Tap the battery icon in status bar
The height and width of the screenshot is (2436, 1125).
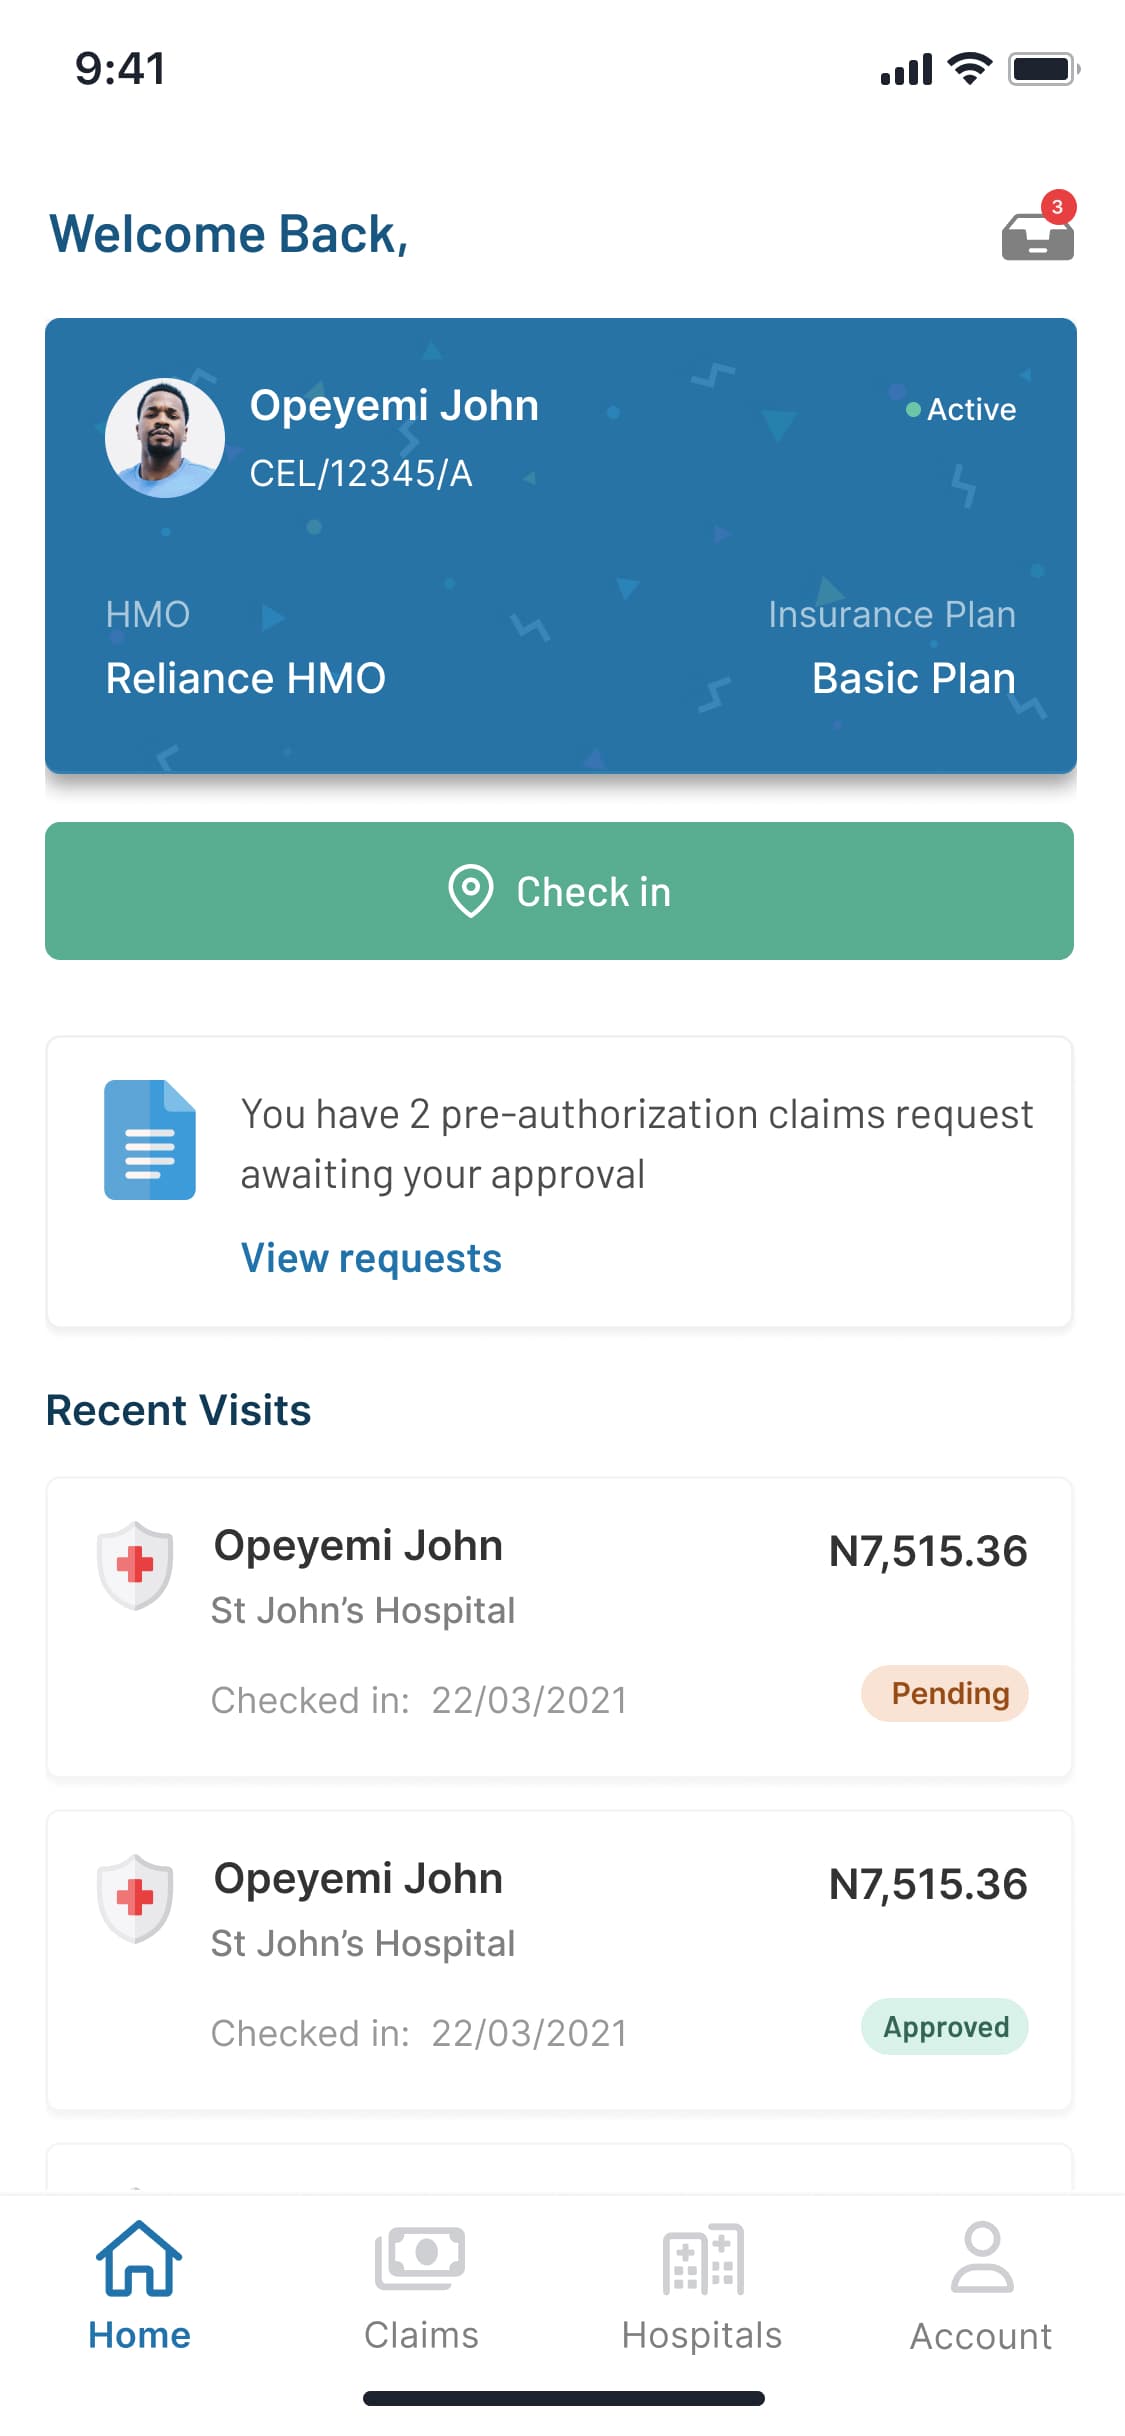click(x=1043, y=69)
